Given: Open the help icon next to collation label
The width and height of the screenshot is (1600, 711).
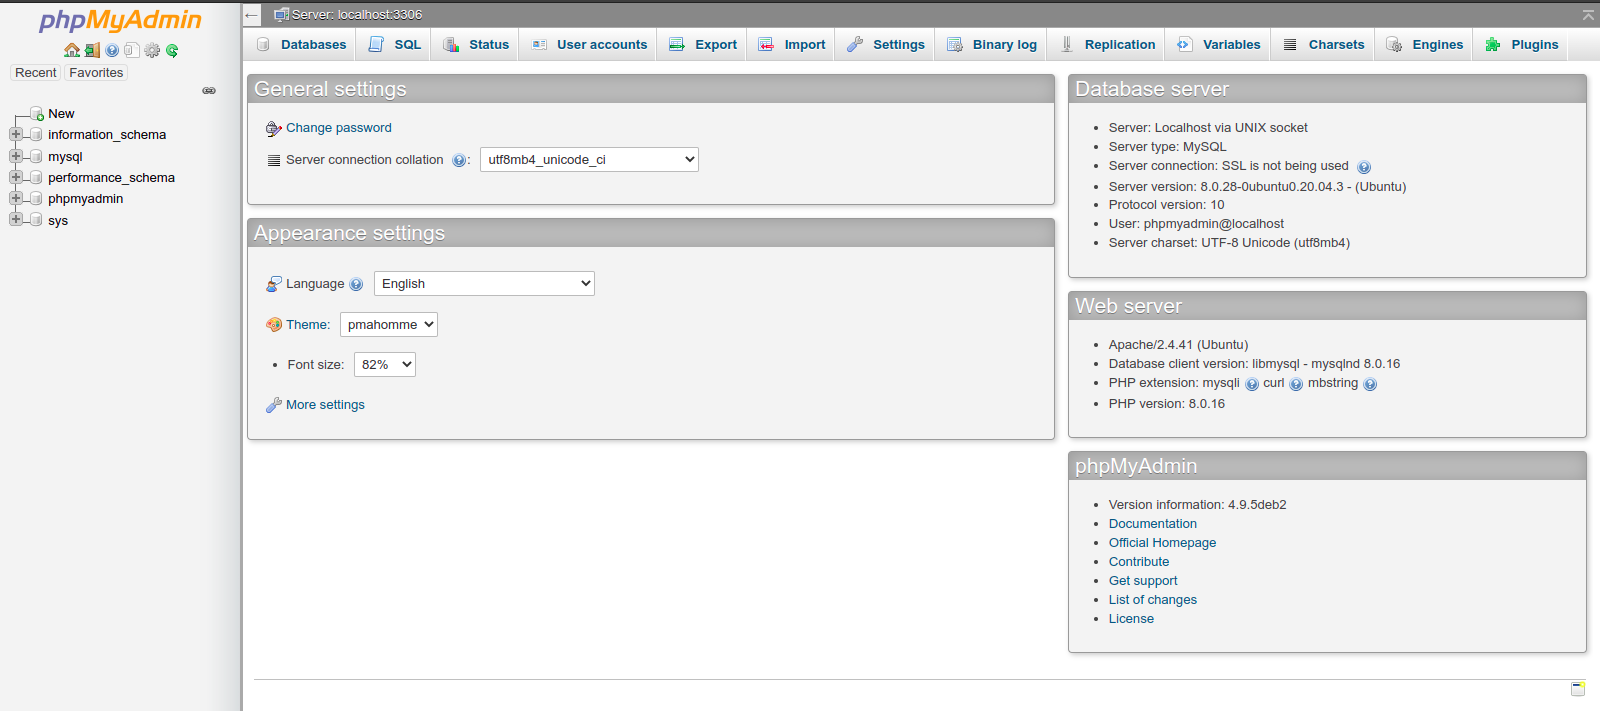Looking at the screenshot, I should (459, 160).
